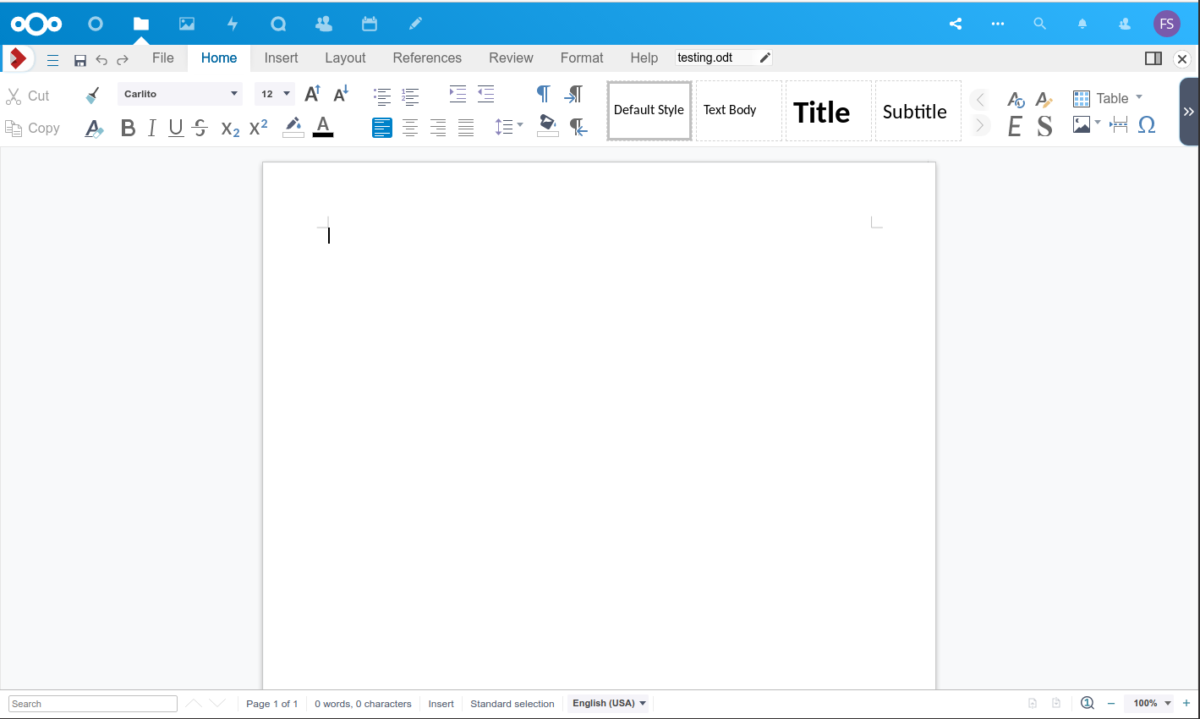Click the Copy button
1200x719 pixels.
pos(33,128)
